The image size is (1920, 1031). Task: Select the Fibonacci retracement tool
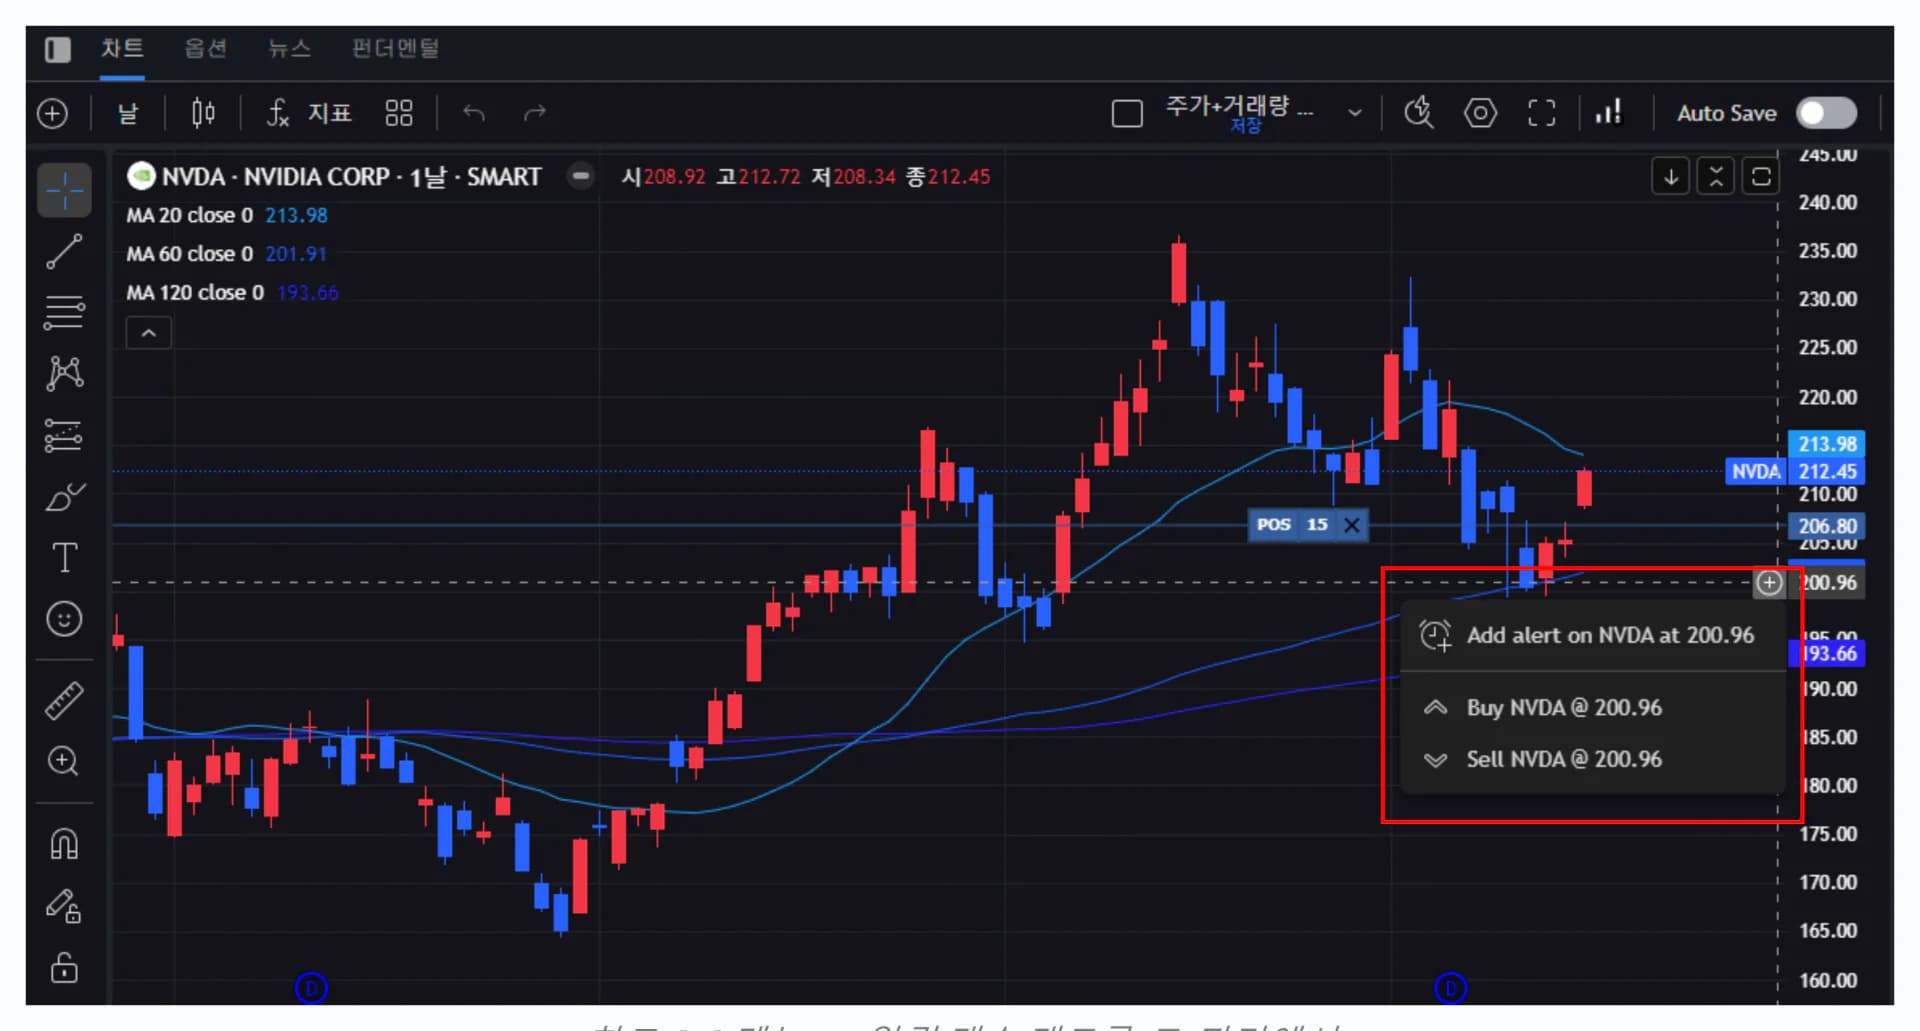(64, 313)
